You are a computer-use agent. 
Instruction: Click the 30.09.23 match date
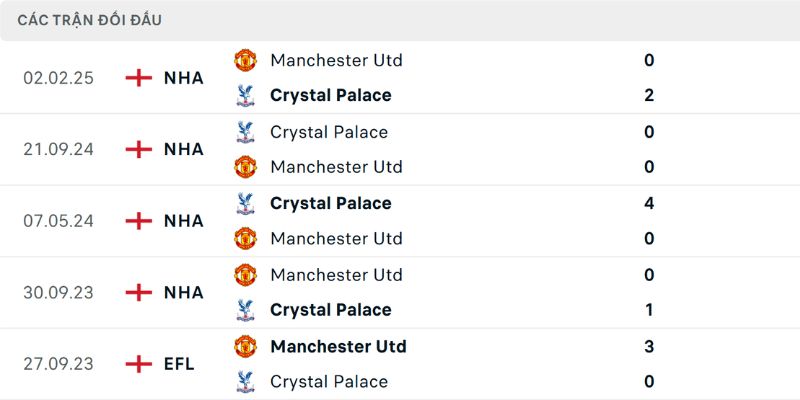click(x=58, y=292)
